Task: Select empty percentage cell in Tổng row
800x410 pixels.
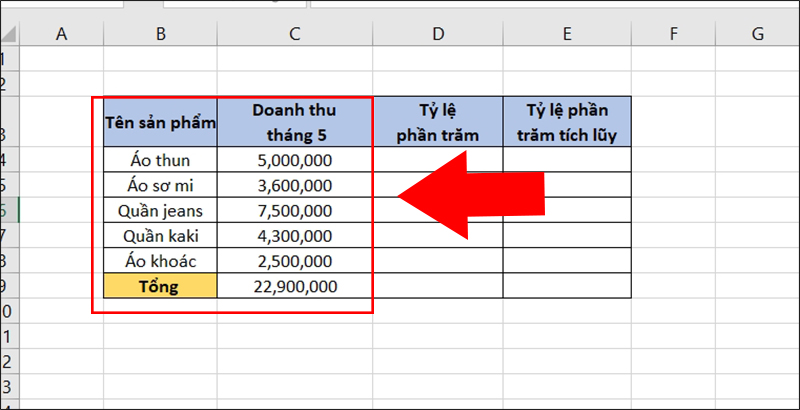Action: [438, 286]
